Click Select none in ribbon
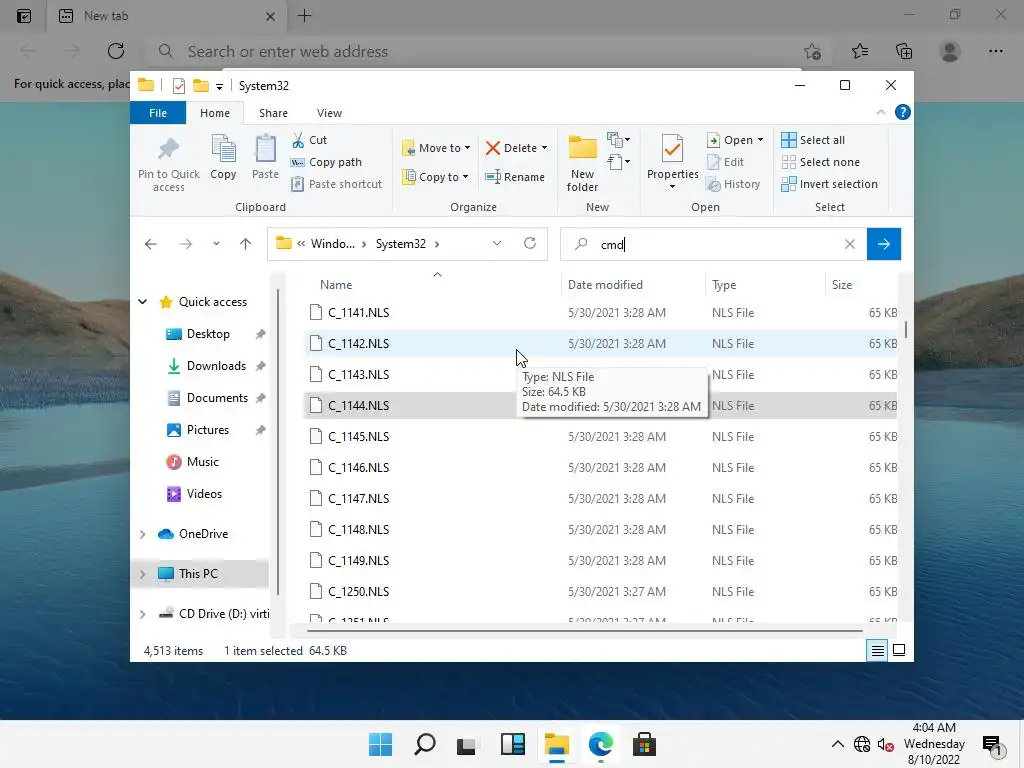This screenshot has height=768, width=1024. point(821,162)
